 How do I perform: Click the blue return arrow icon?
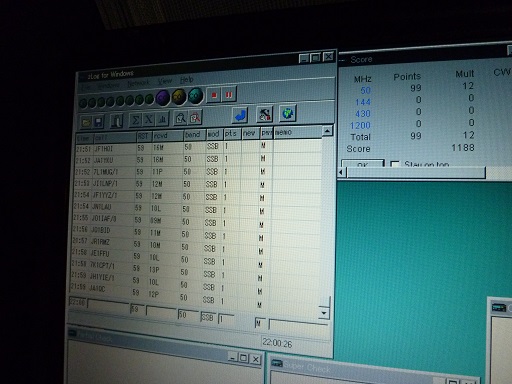[240, 115]
